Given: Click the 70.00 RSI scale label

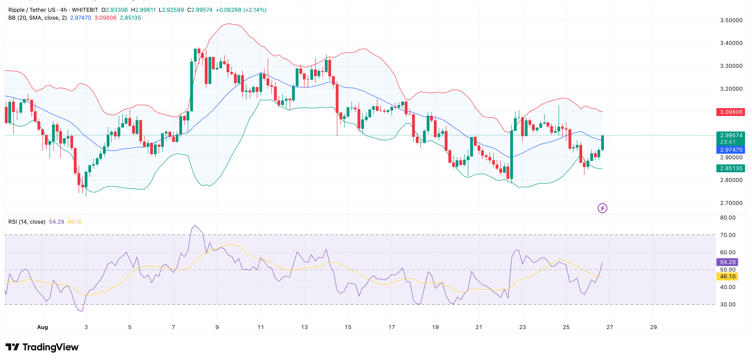Looking at the screenshot, I should [x=728, y=235].
